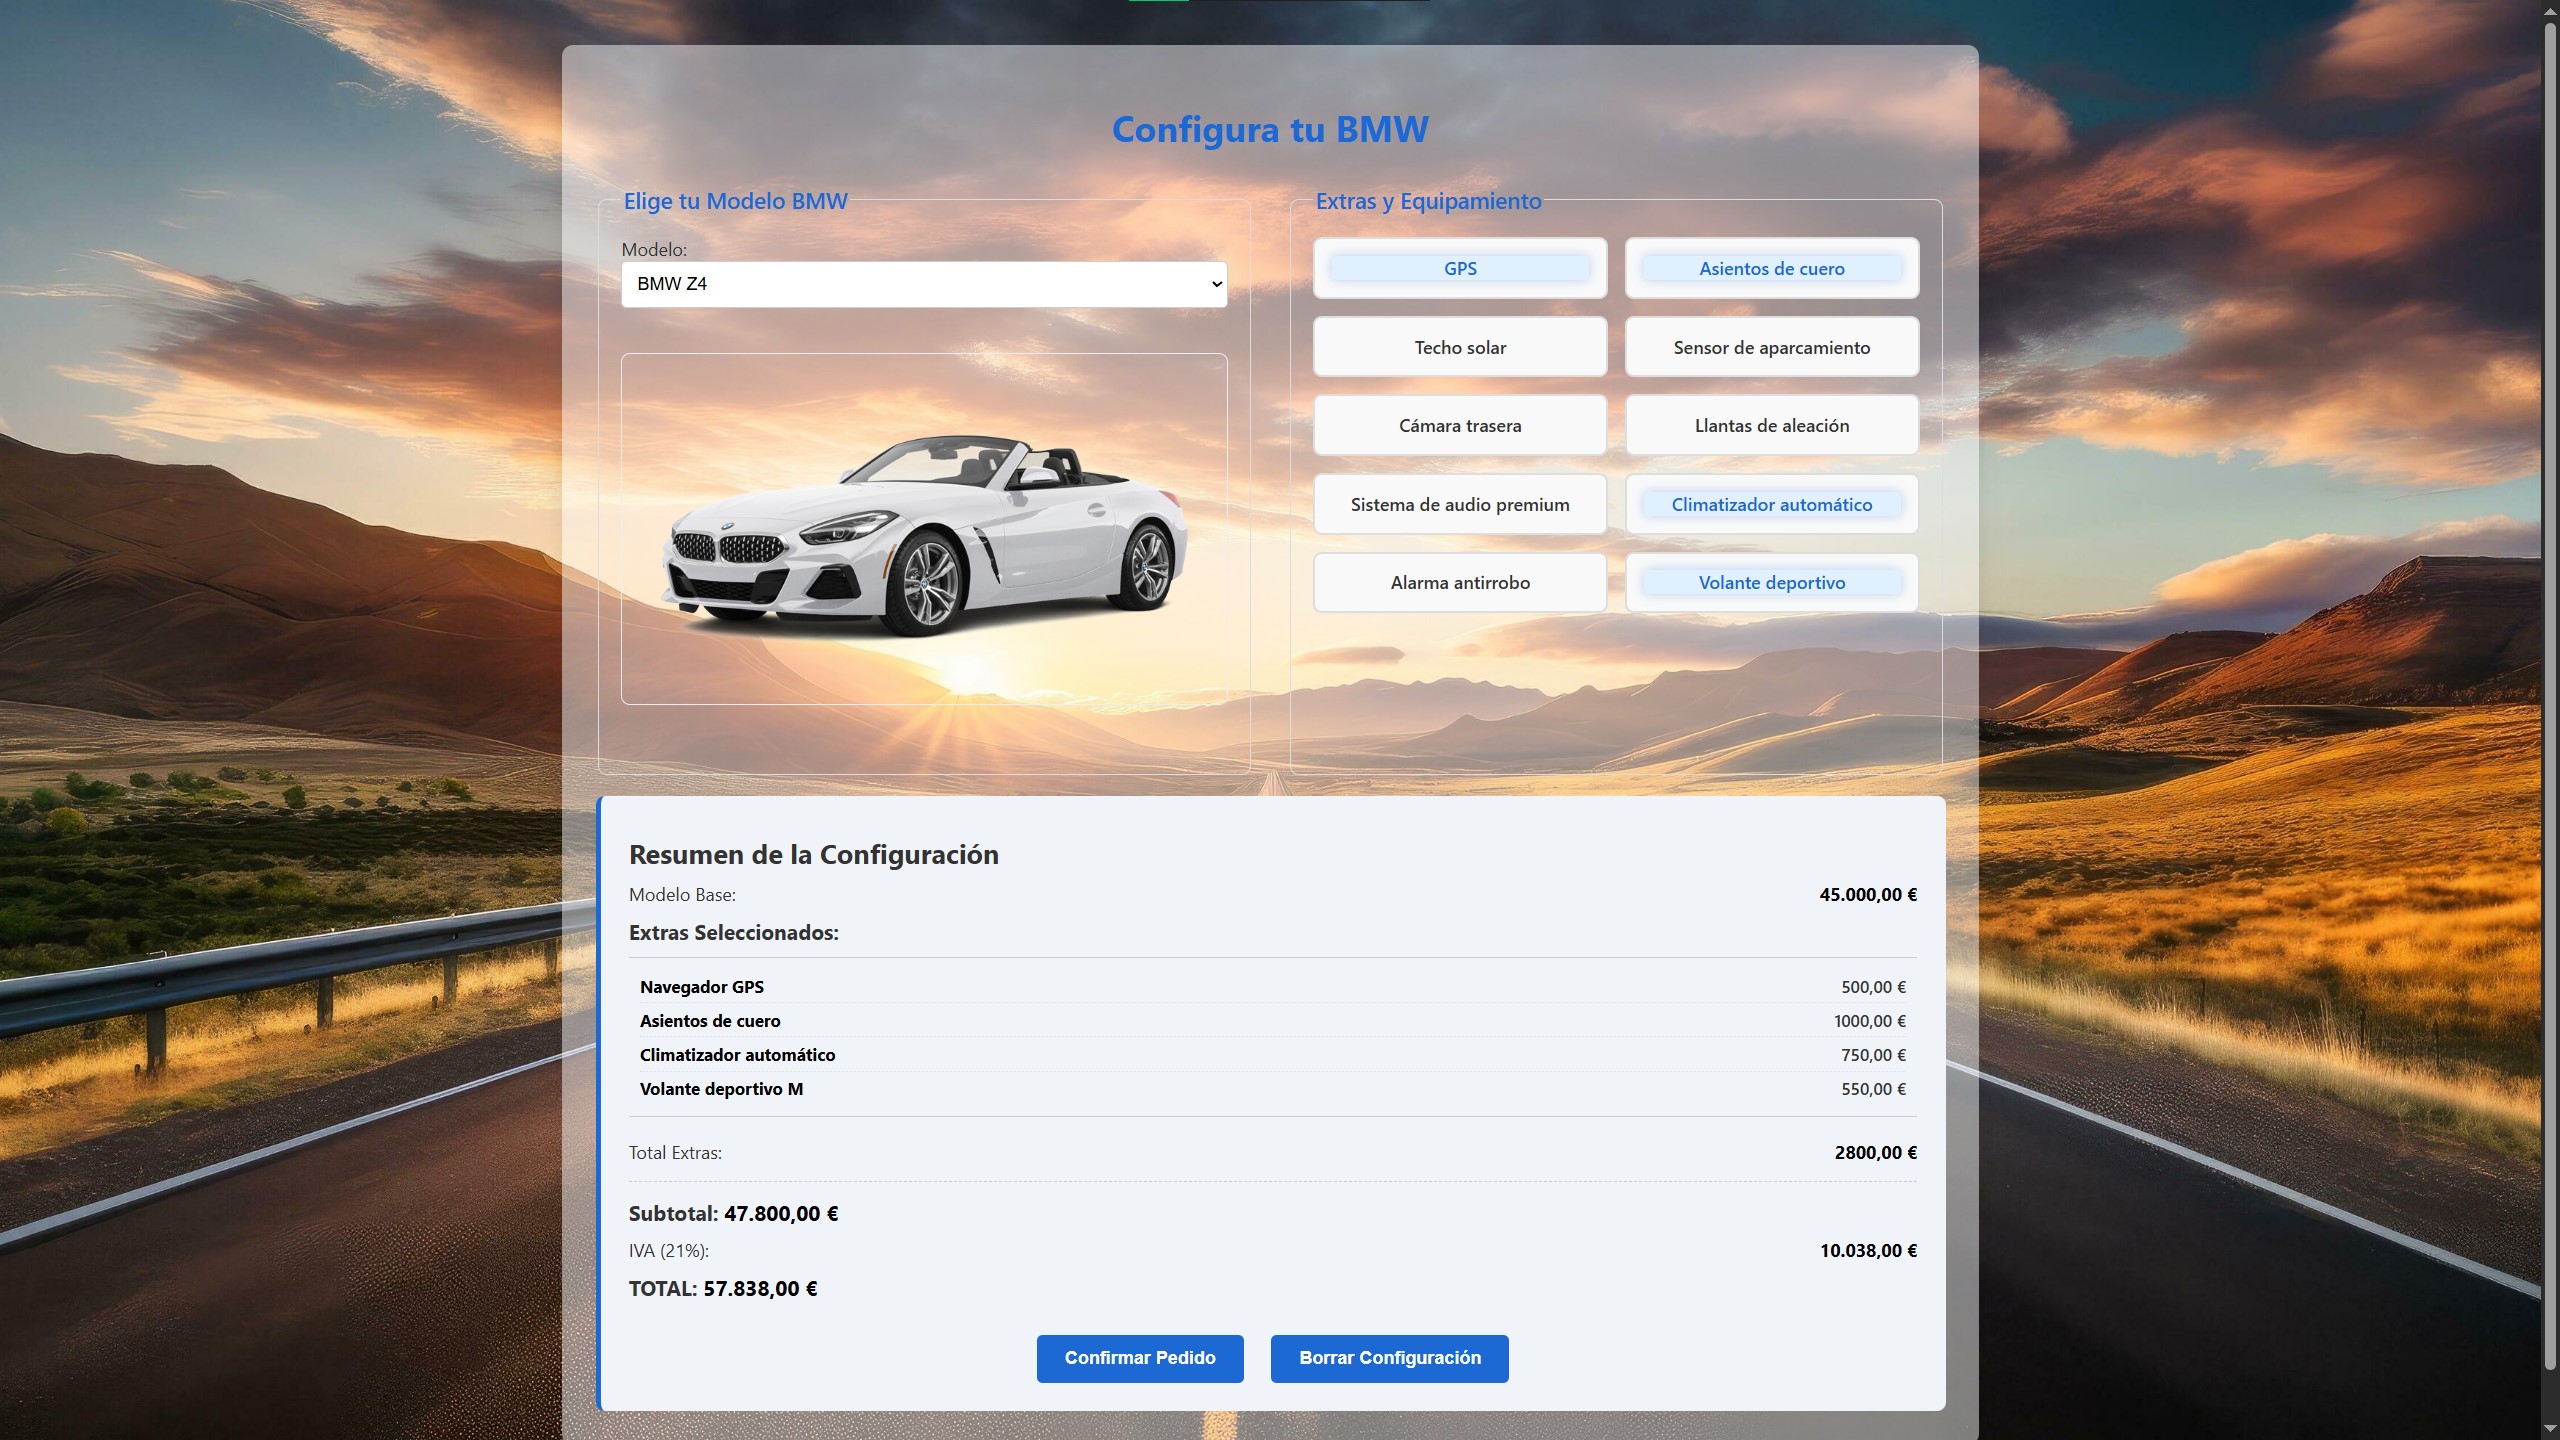Click the Resumen de la Configuración heading
The height and width of the screenshot is (1440, 2560).
point(814,855)
